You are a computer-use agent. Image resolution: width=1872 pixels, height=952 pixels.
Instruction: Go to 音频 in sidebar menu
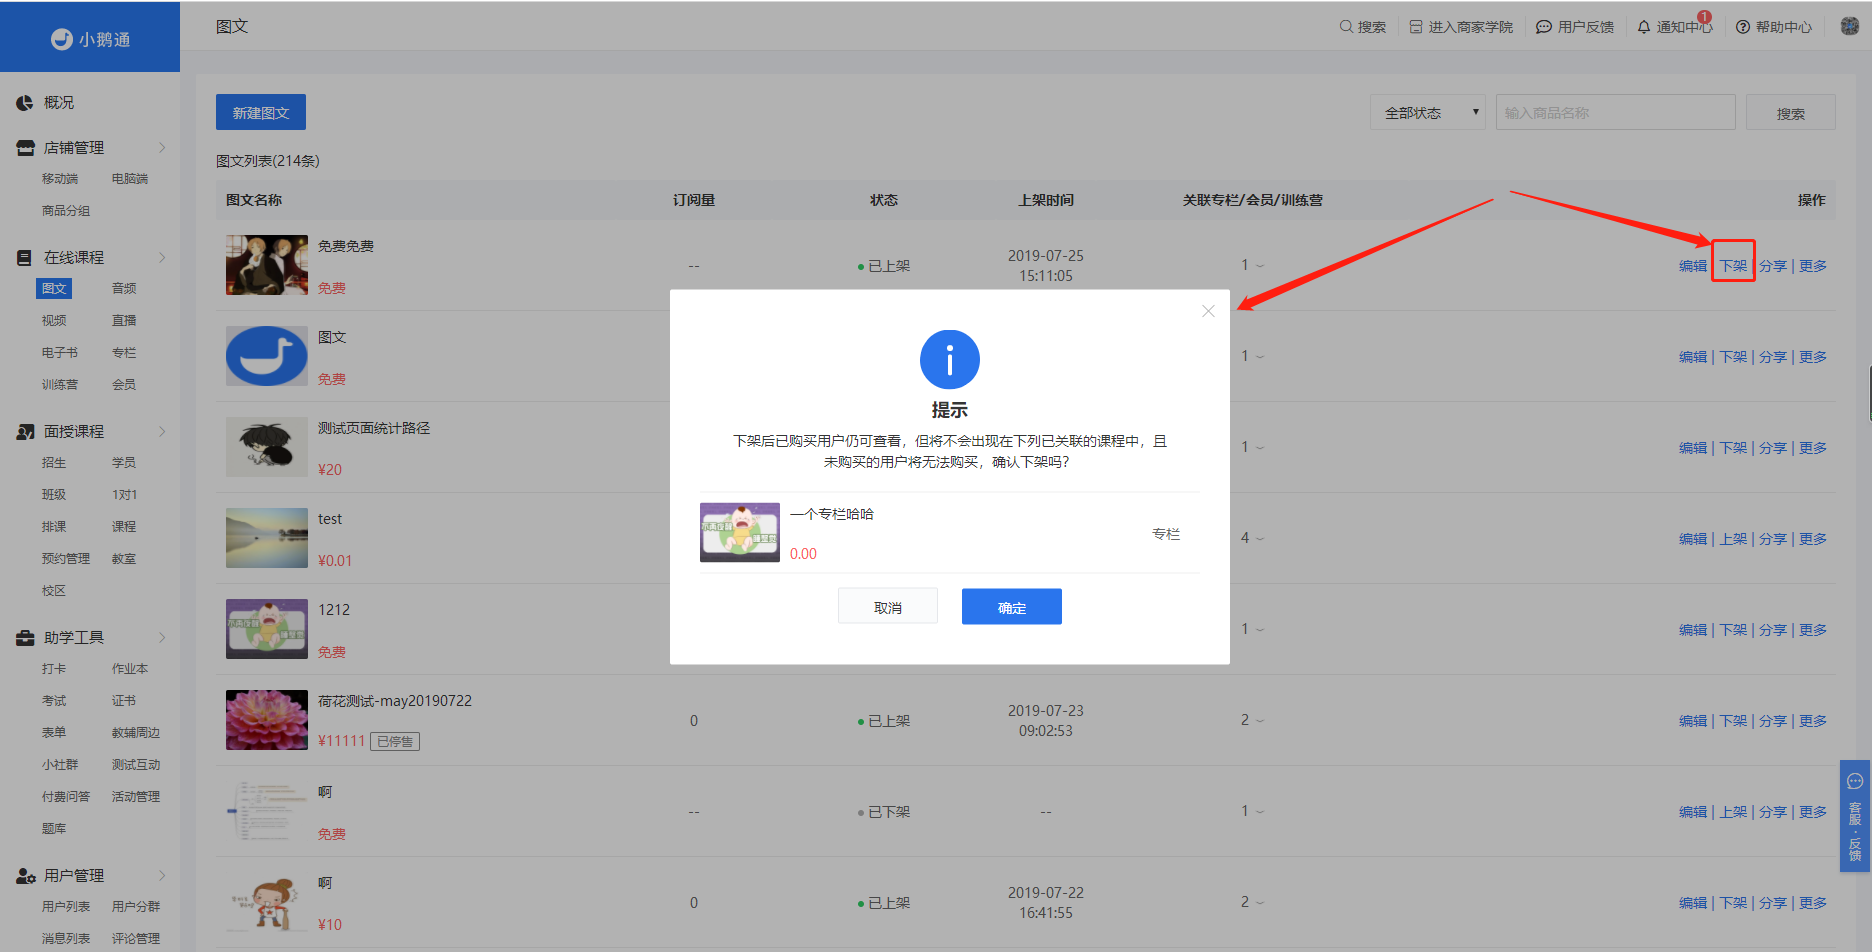(124, 289)
